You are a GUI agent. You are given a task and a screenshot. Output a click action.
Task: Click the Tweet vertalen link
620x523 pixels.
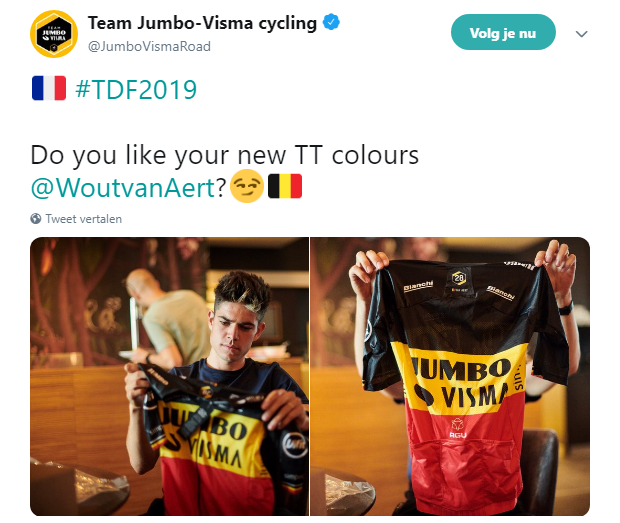click(x=83, y=219)
